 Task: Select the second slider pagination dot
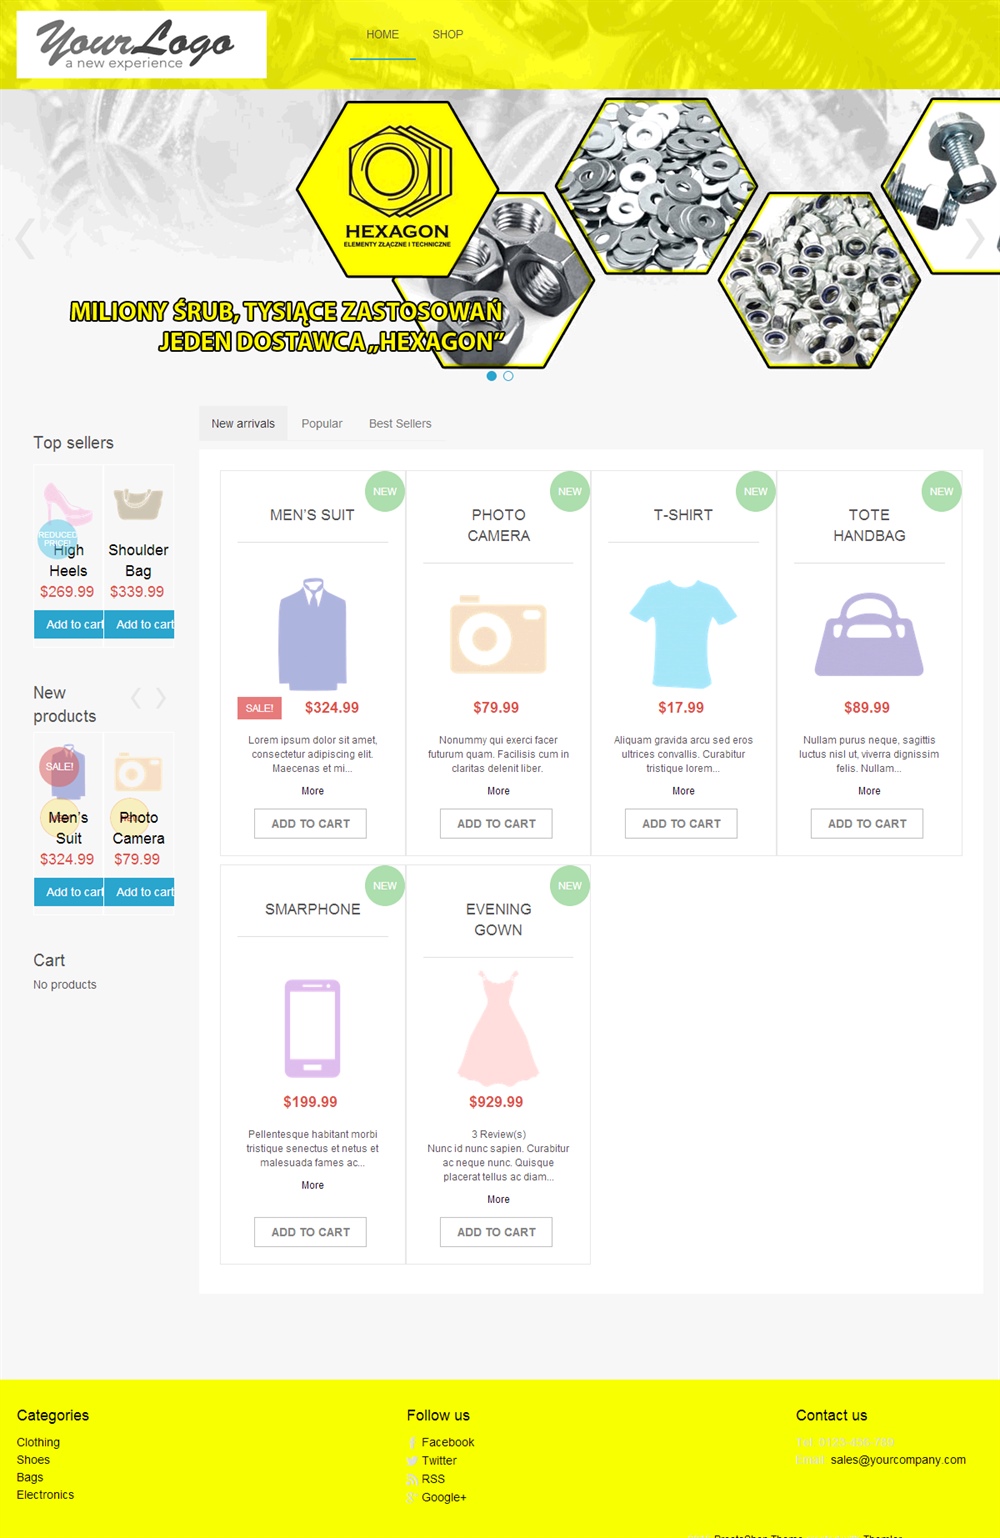508,376
